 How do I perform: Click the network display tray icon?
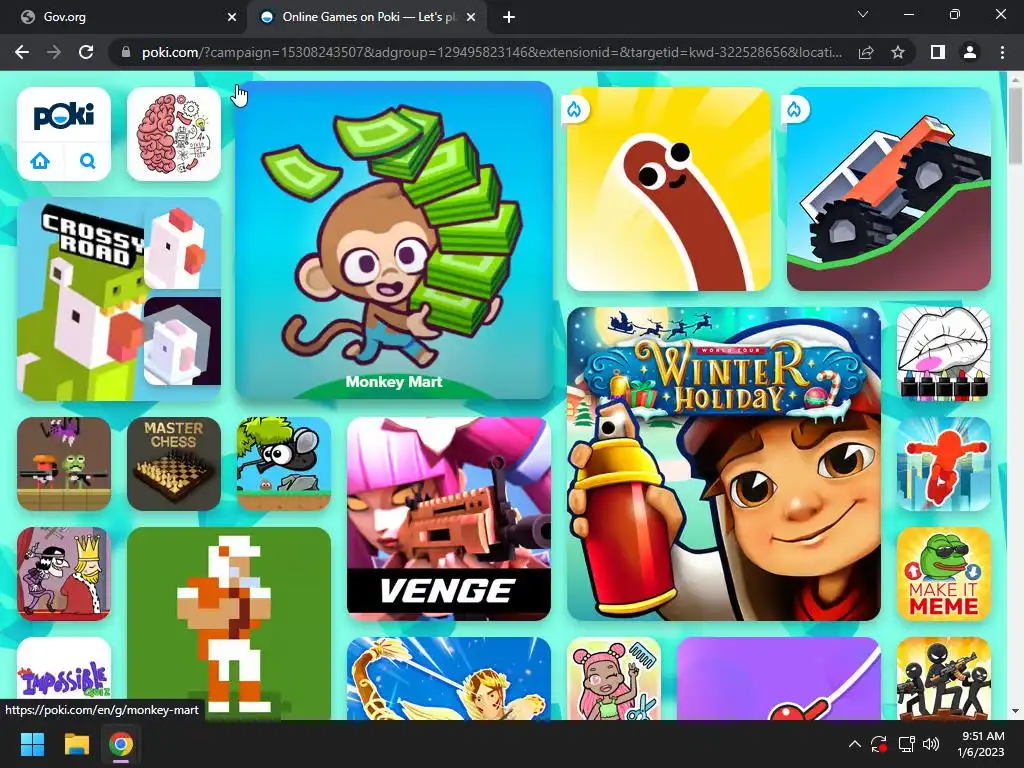(x=906, y=744)
